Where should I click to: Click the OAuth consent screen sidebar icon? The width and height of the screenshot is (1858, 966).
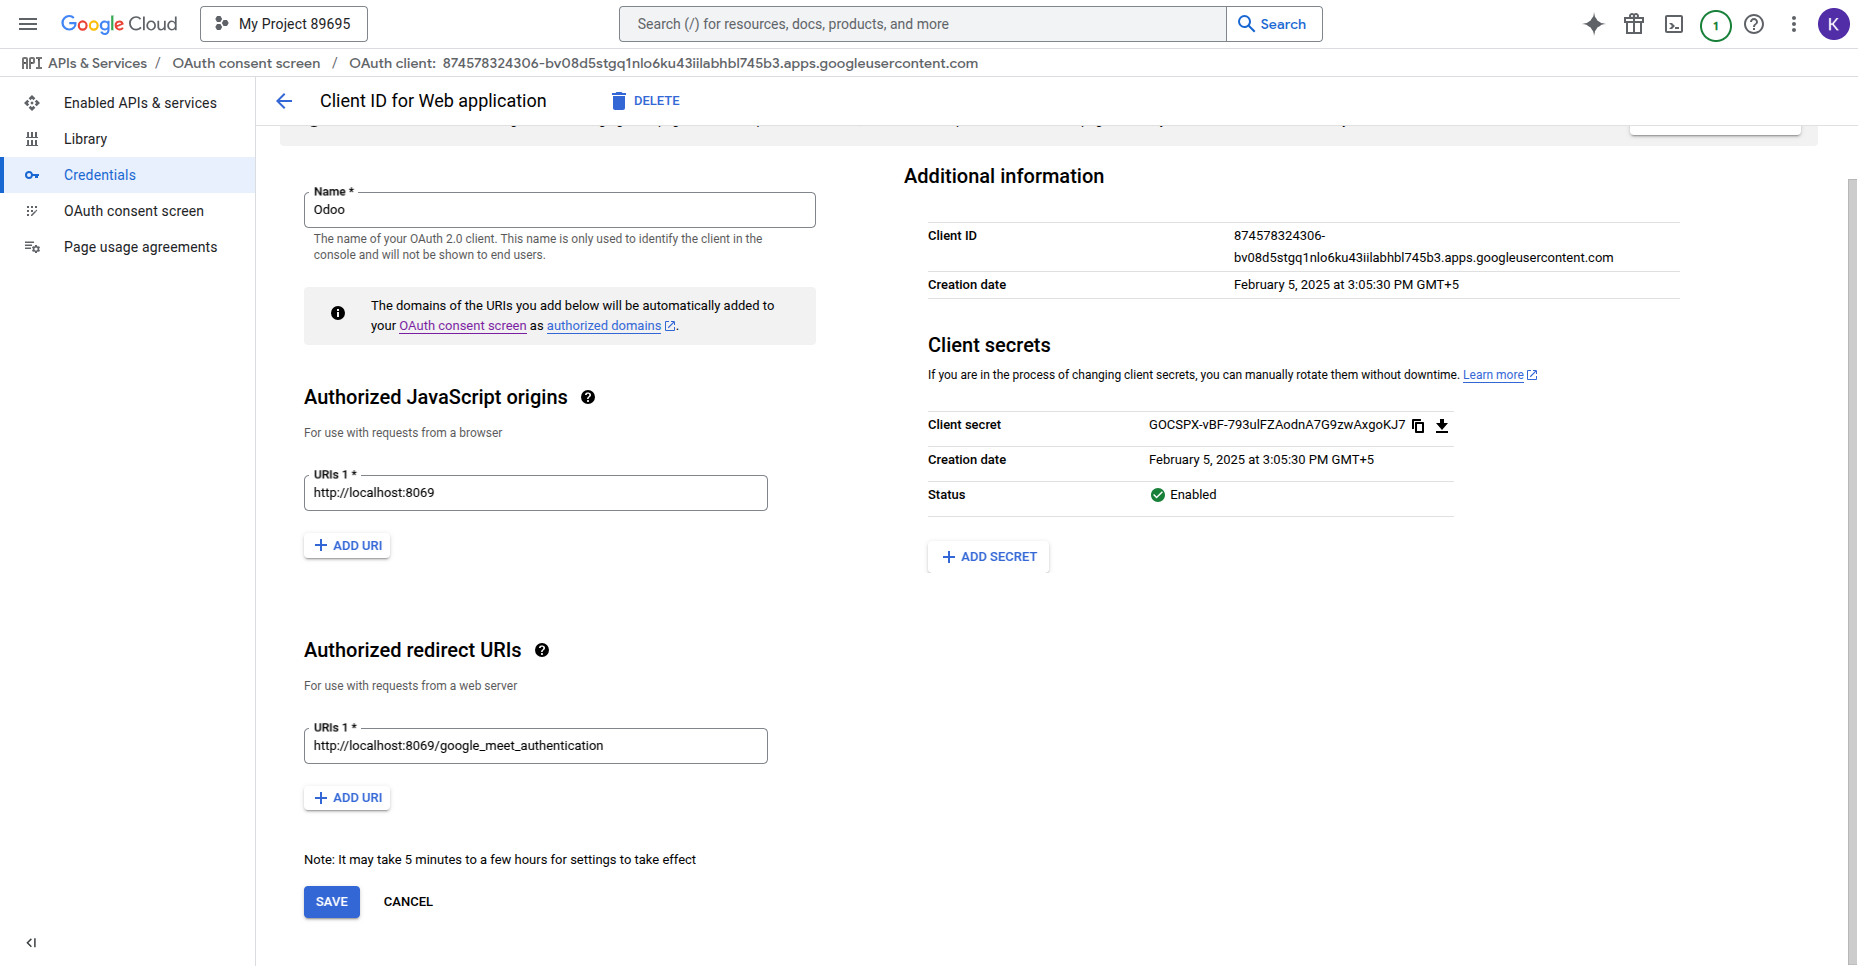(x=32, y=211)
